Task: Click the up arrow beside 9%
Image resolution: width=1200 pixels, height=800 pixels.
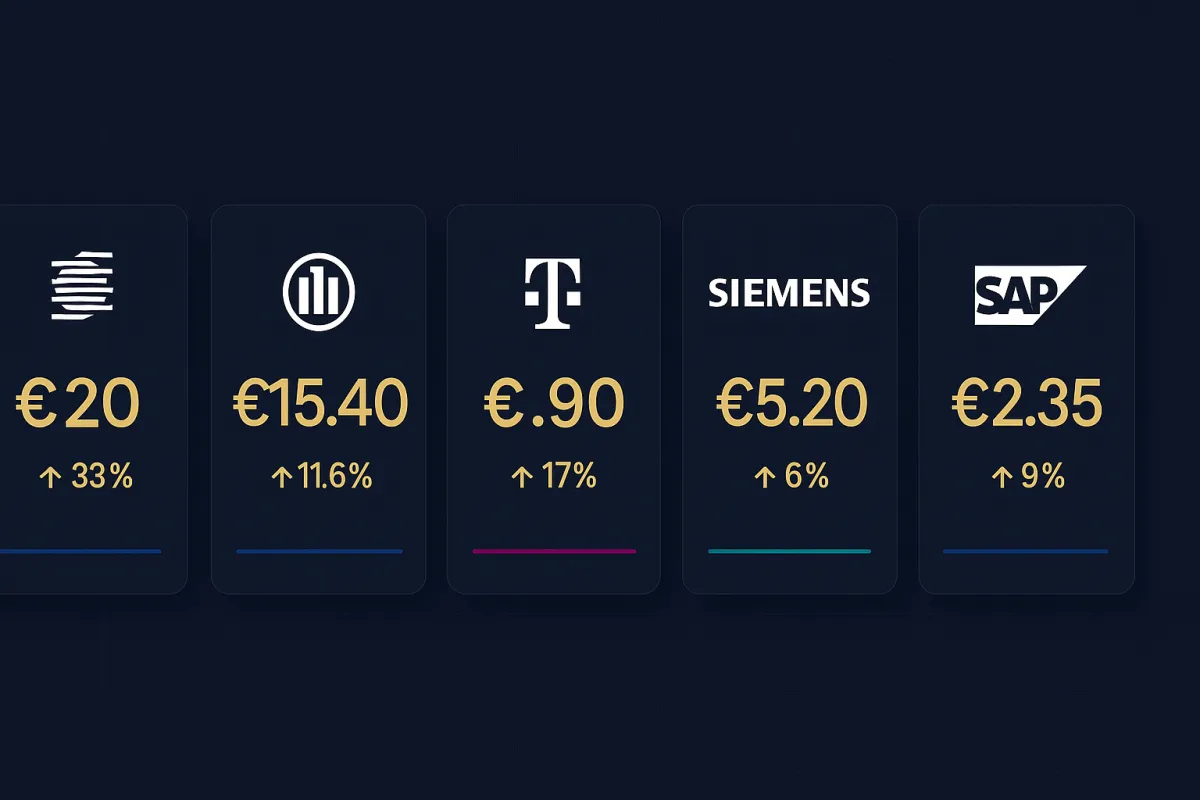Action: coord(1001,478)
